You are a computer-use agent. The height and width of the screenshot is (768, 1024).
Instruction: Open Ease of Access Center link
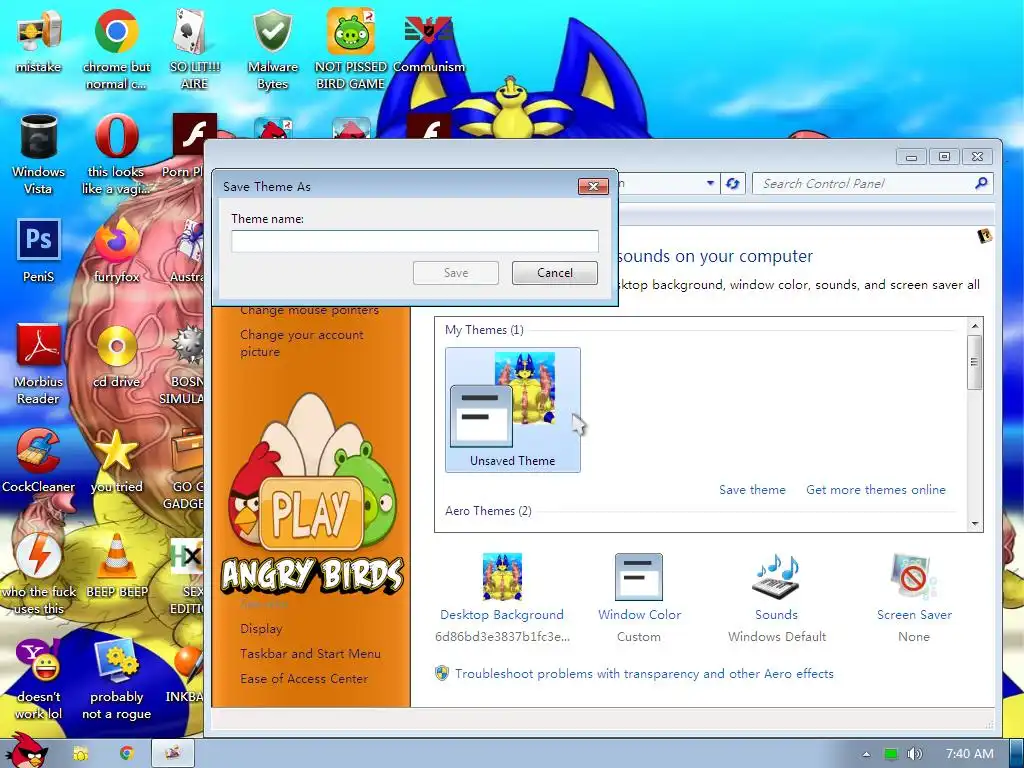304,679
